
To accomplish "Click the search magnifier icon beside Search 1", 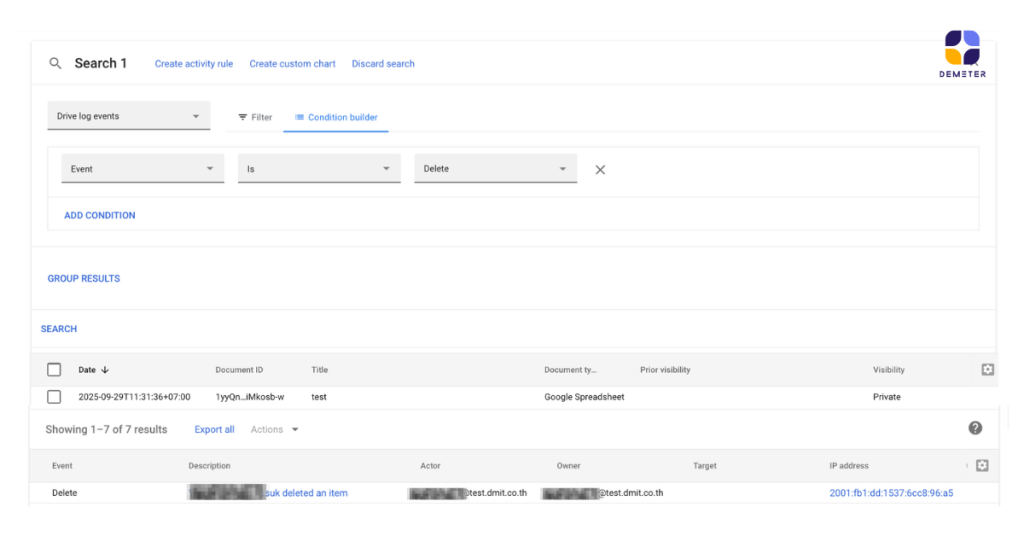I will [x=56, y=64].
